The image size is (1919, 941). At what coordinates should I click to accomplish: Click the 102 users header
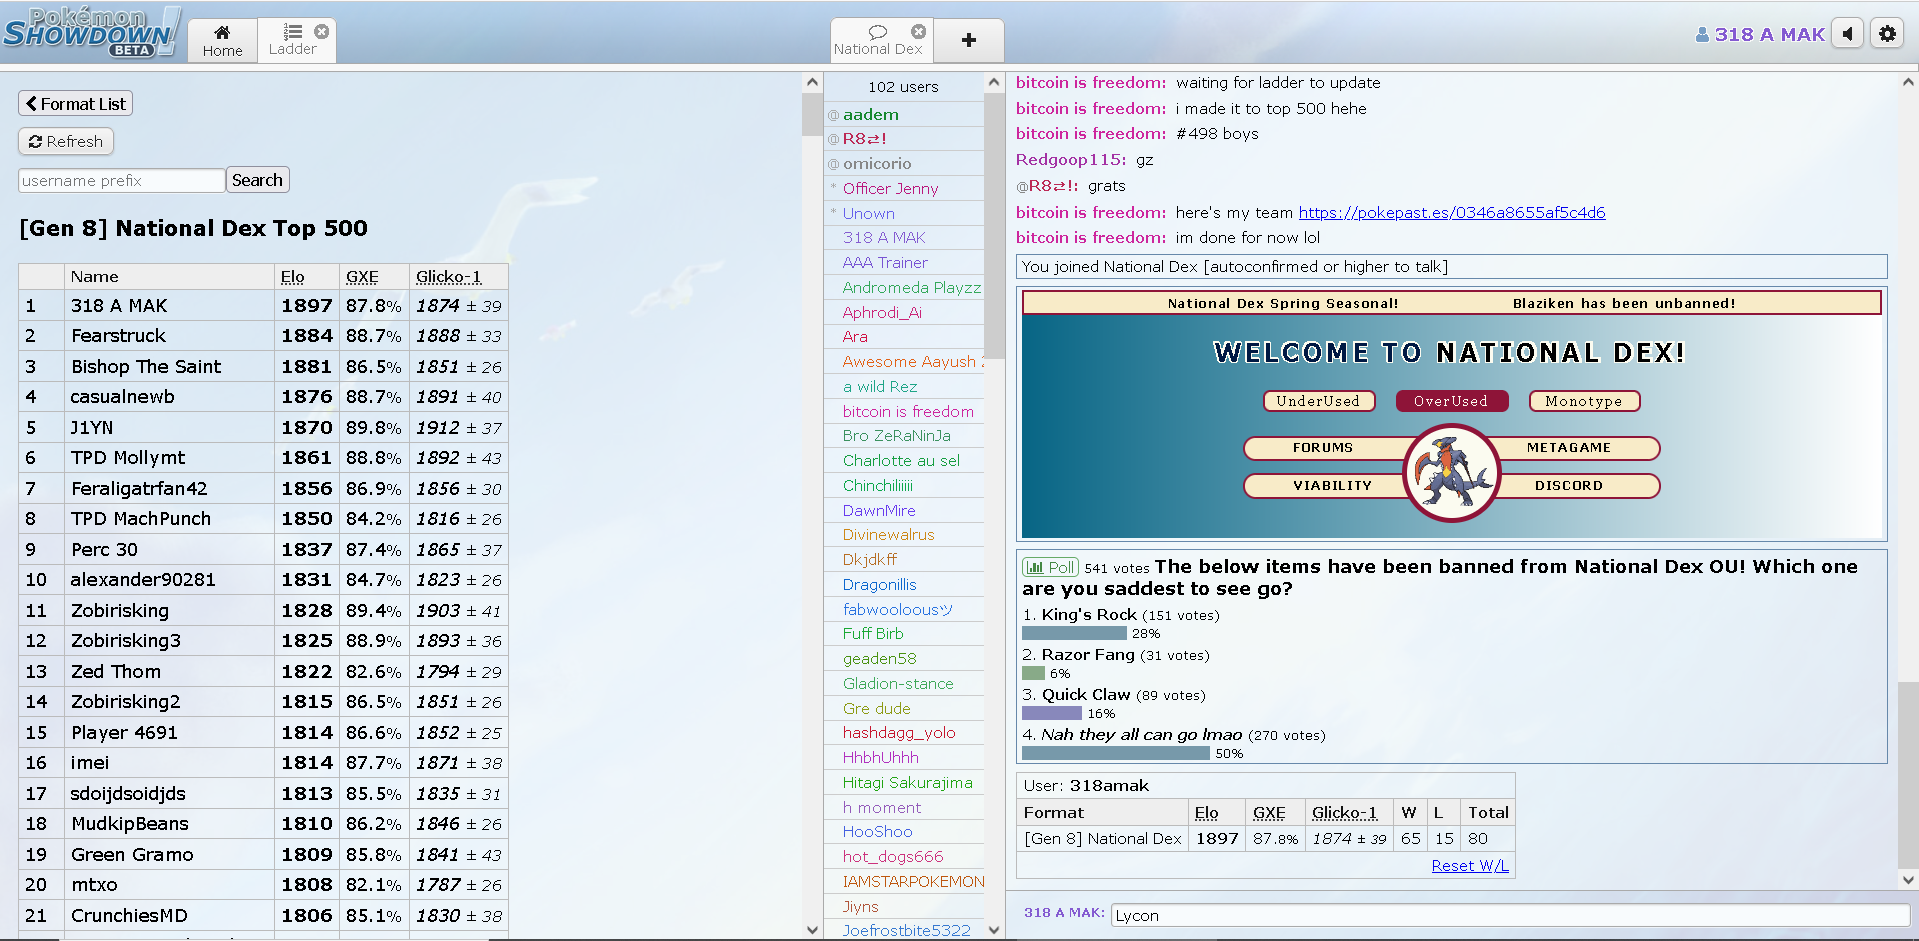tap(903, 87)
